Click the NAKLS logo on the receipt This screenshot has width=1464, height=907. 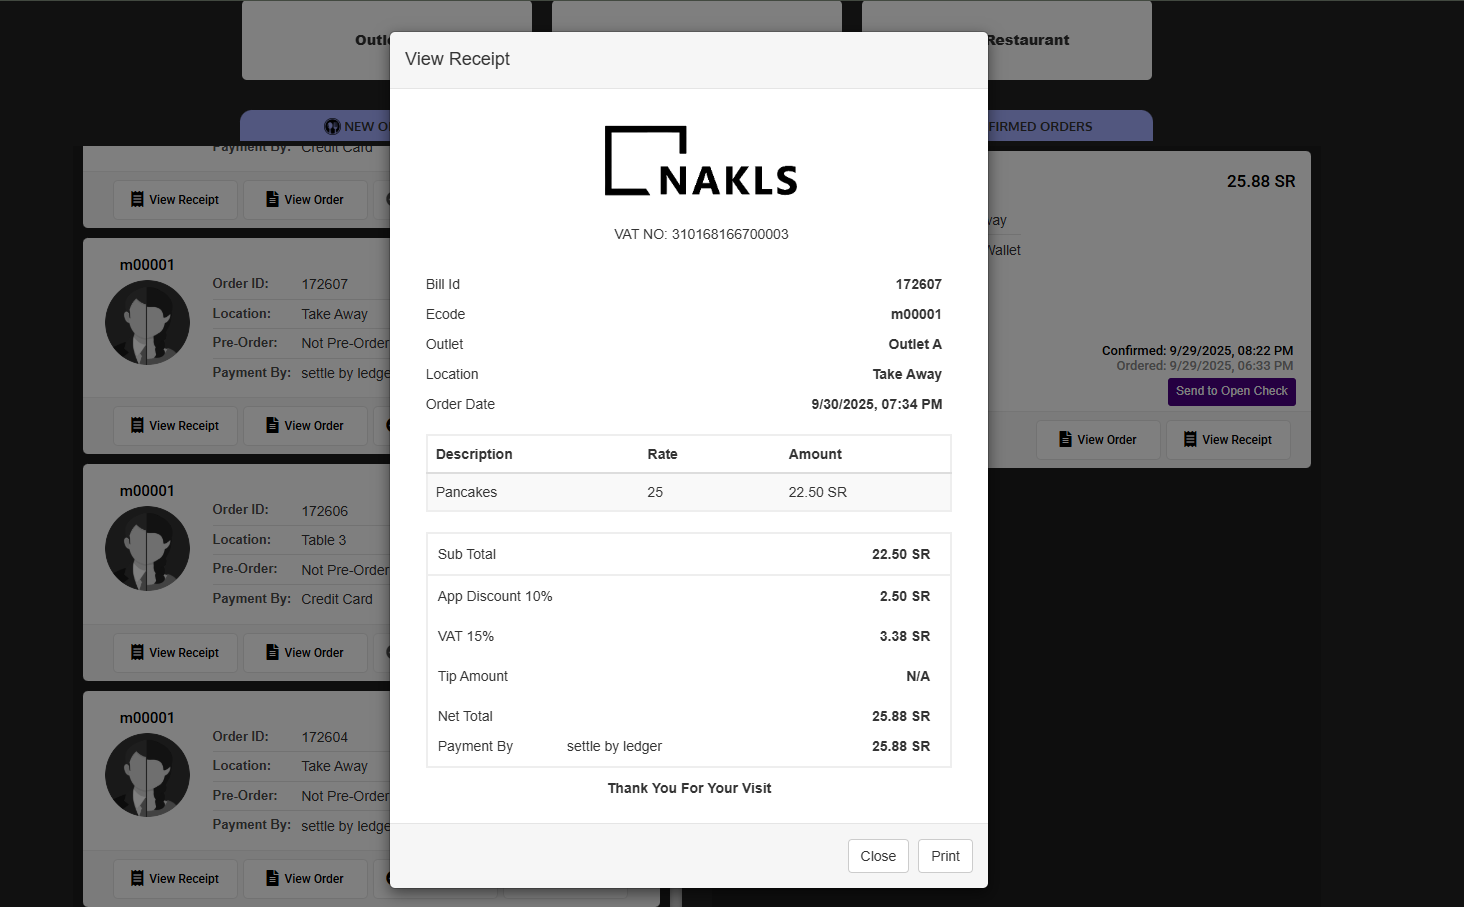click(700, 161)
